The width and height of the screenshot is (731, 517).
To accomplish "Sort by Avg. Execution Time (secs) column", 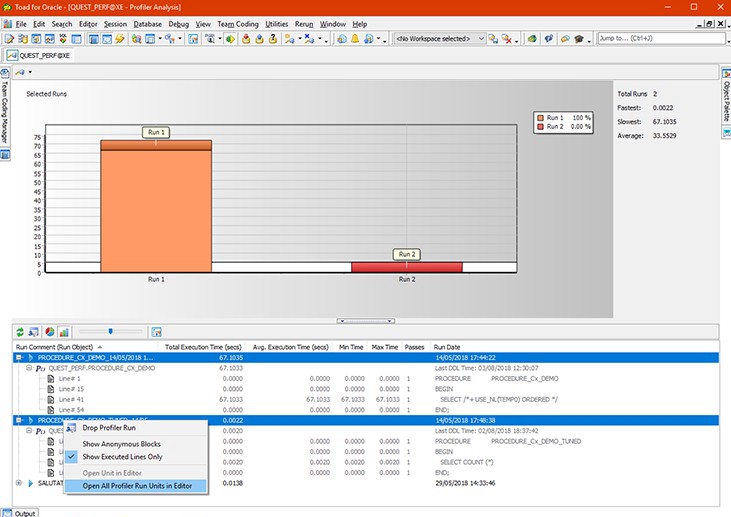I will [x=290, y=347].
